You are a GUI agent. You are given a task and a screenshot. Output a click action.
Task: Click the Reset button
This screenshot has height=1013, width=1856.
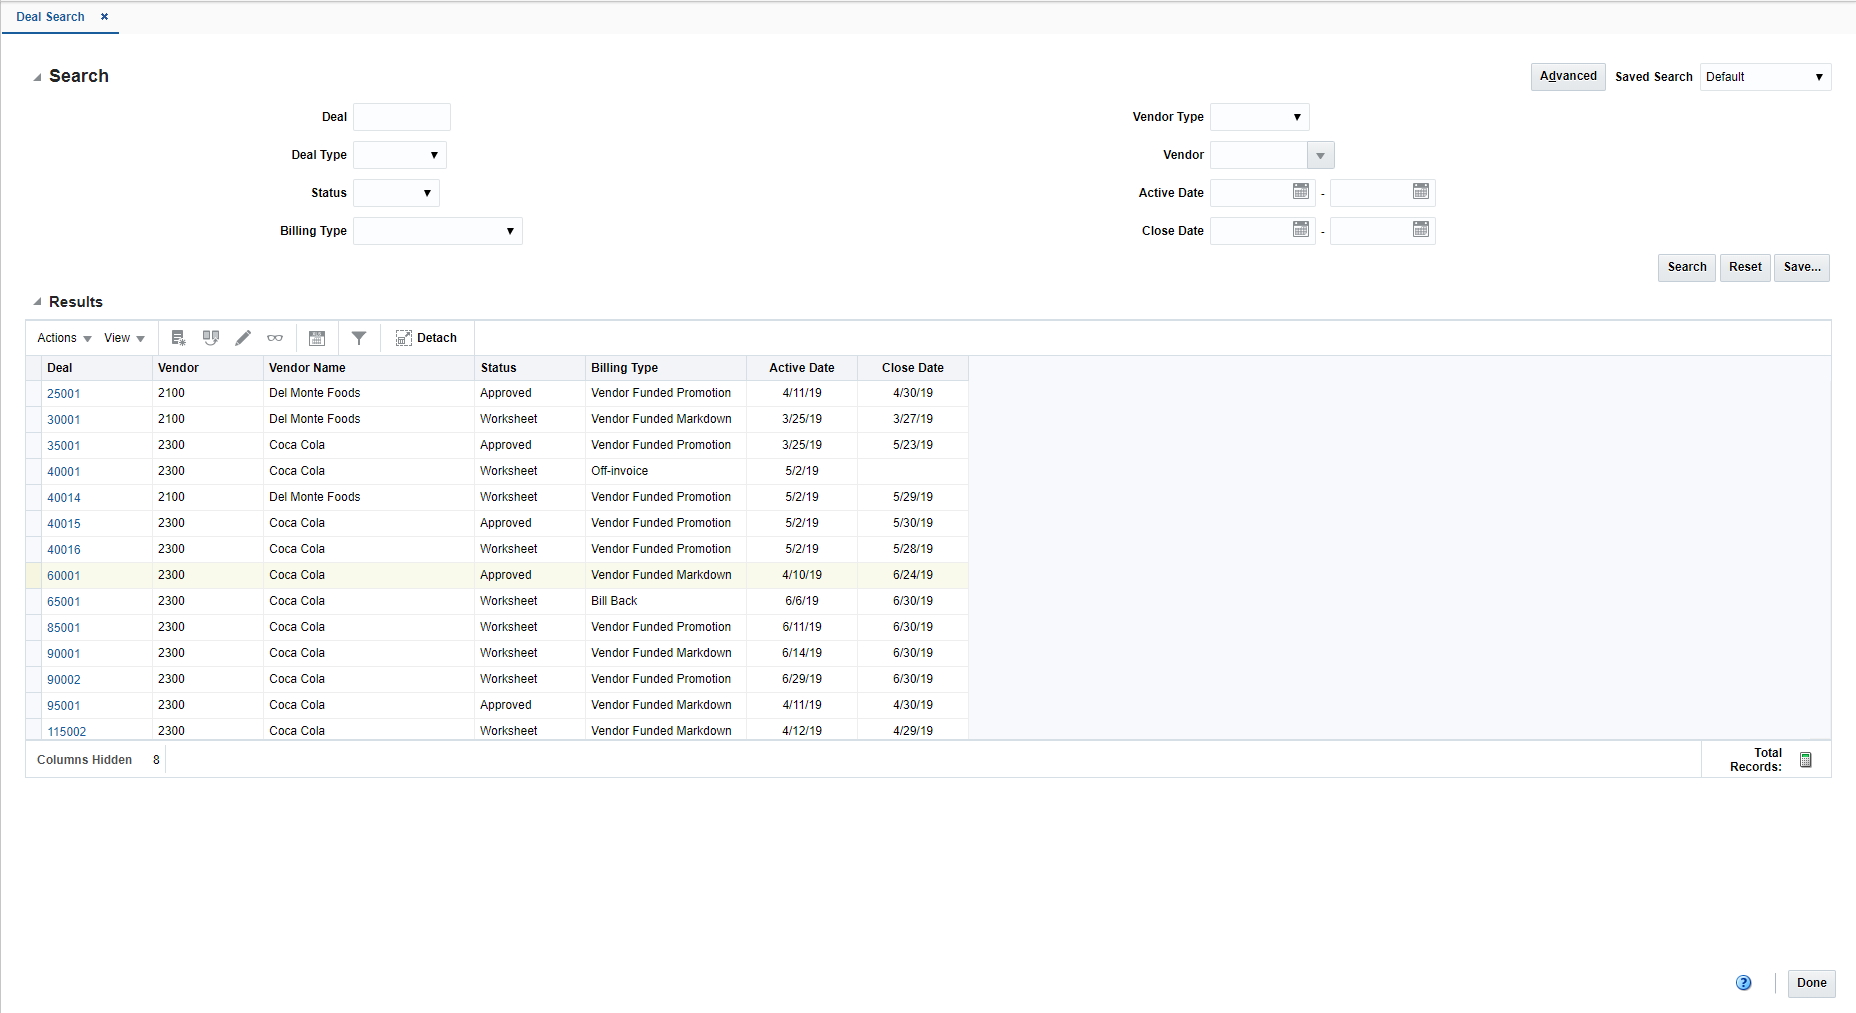[x=1745, y=268]
